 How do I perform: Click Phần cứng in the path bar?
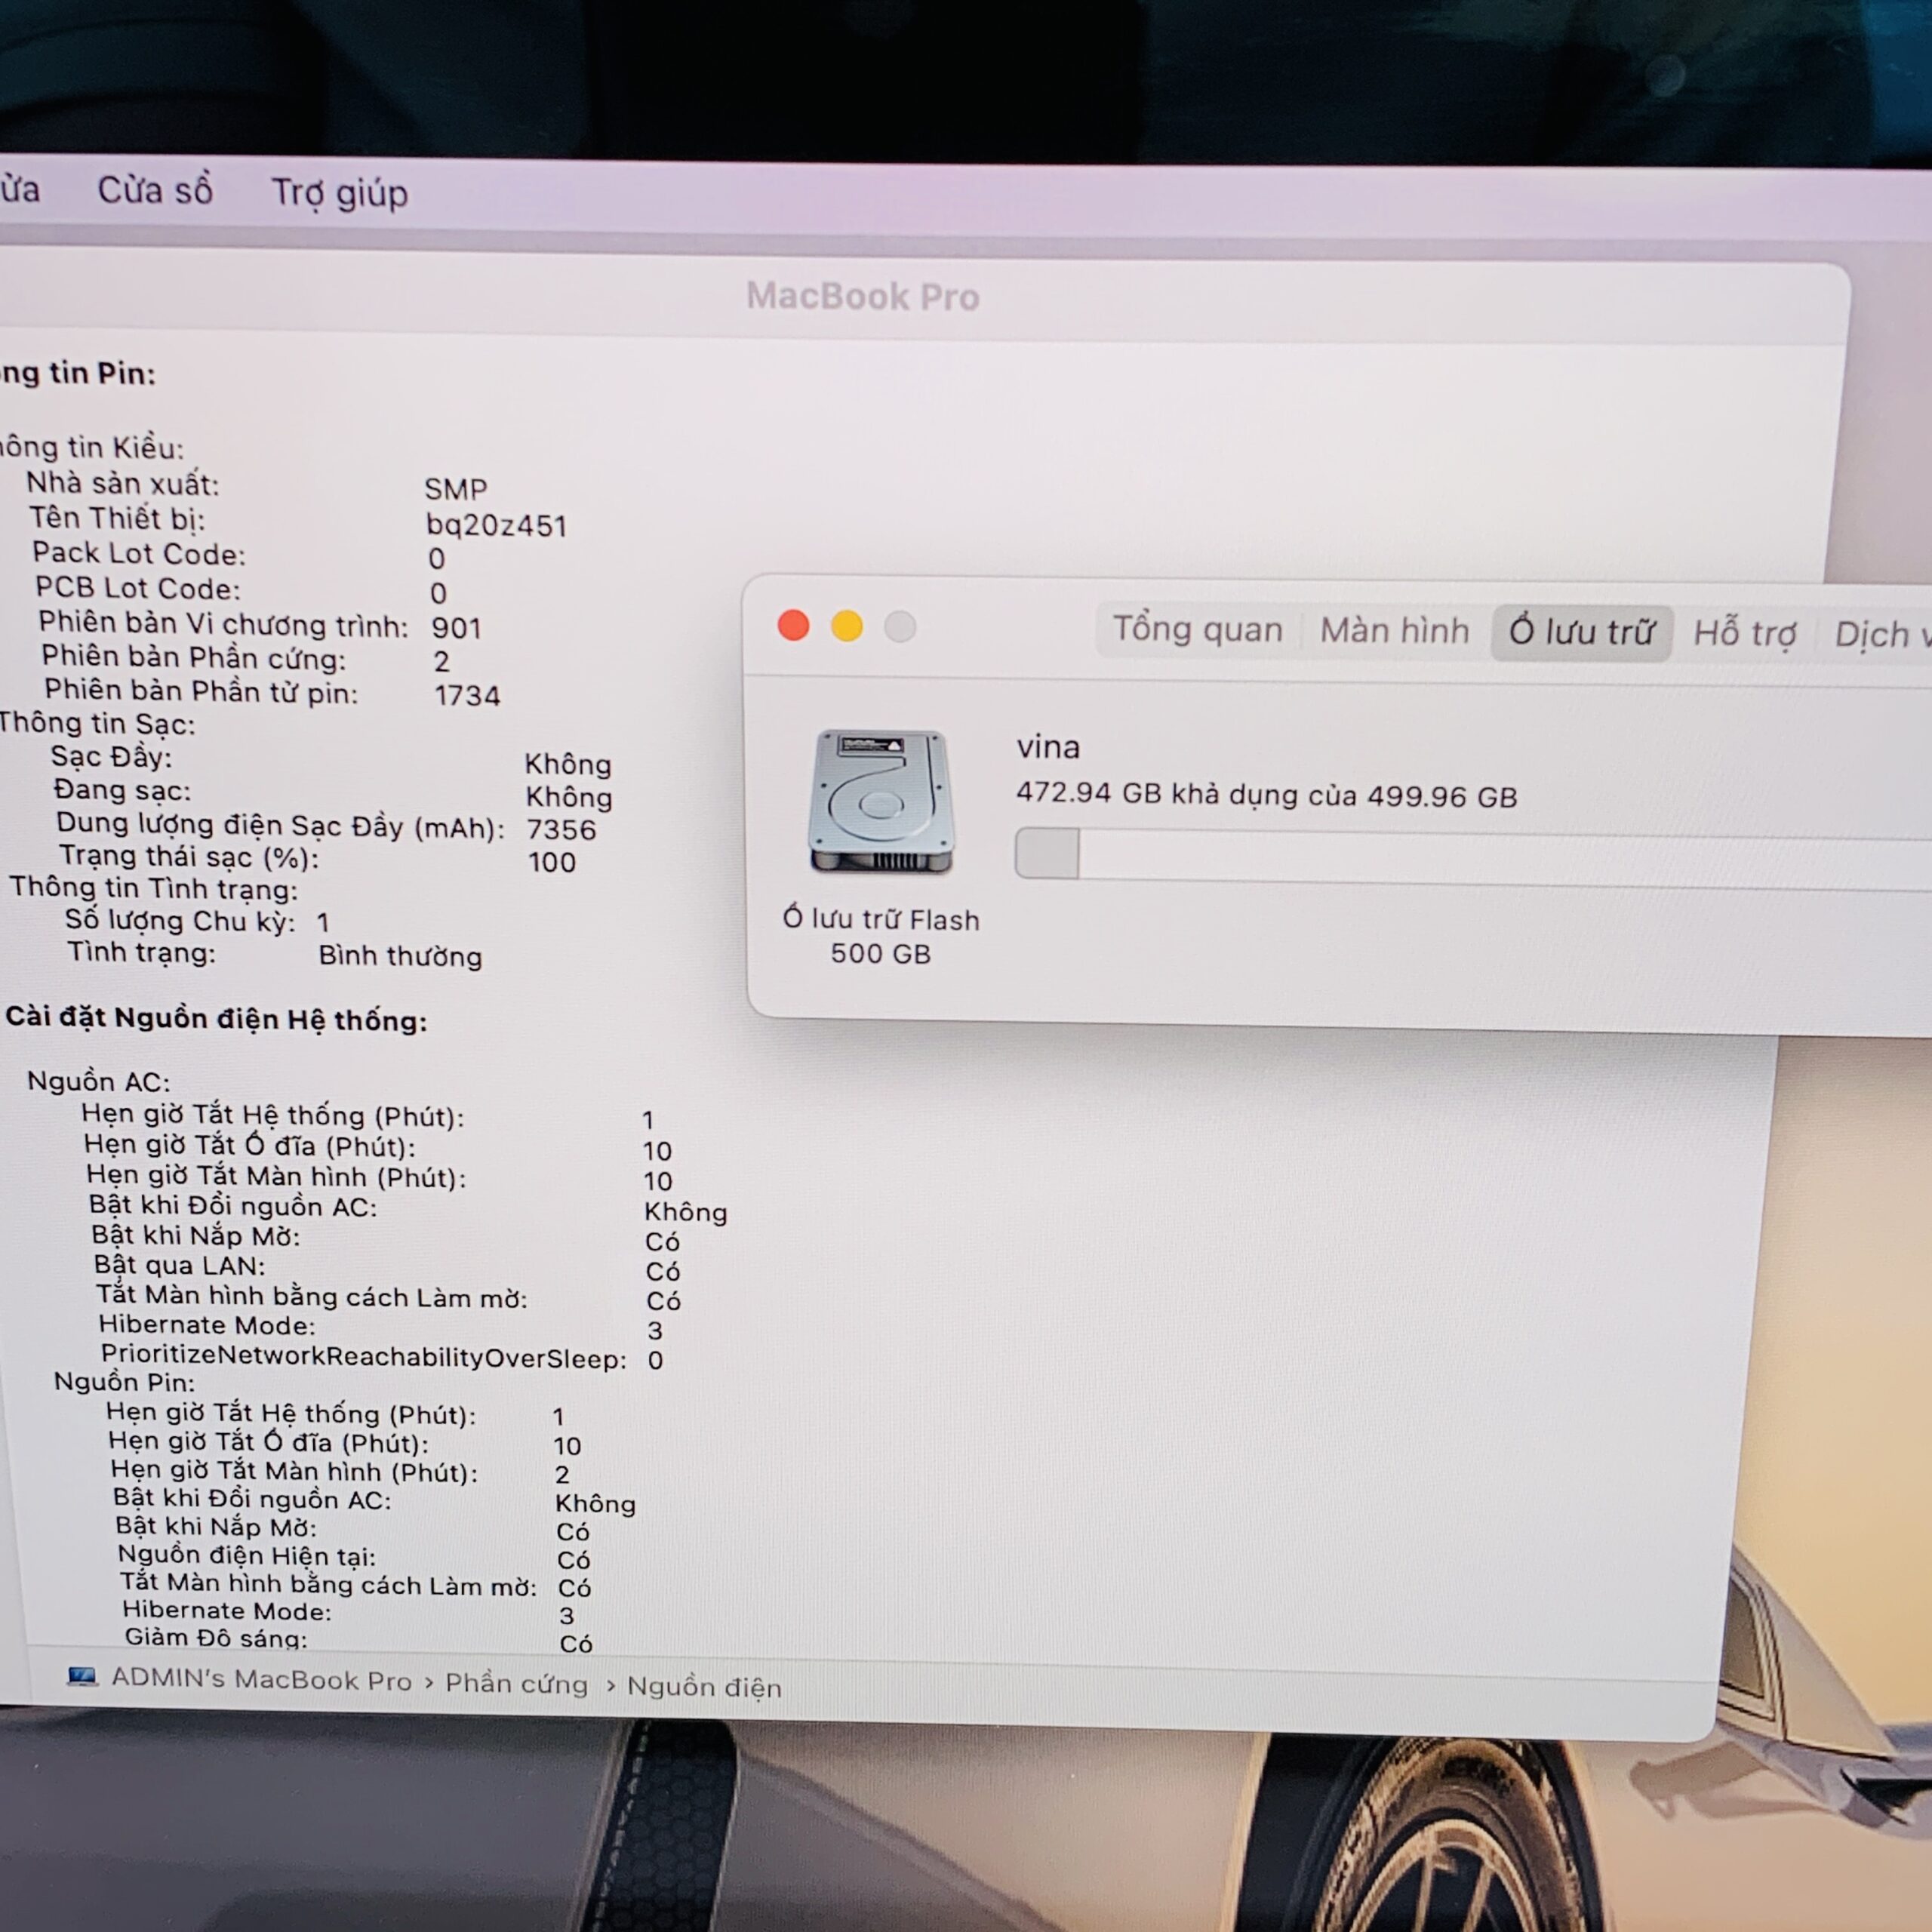[x=516, y=1684]
